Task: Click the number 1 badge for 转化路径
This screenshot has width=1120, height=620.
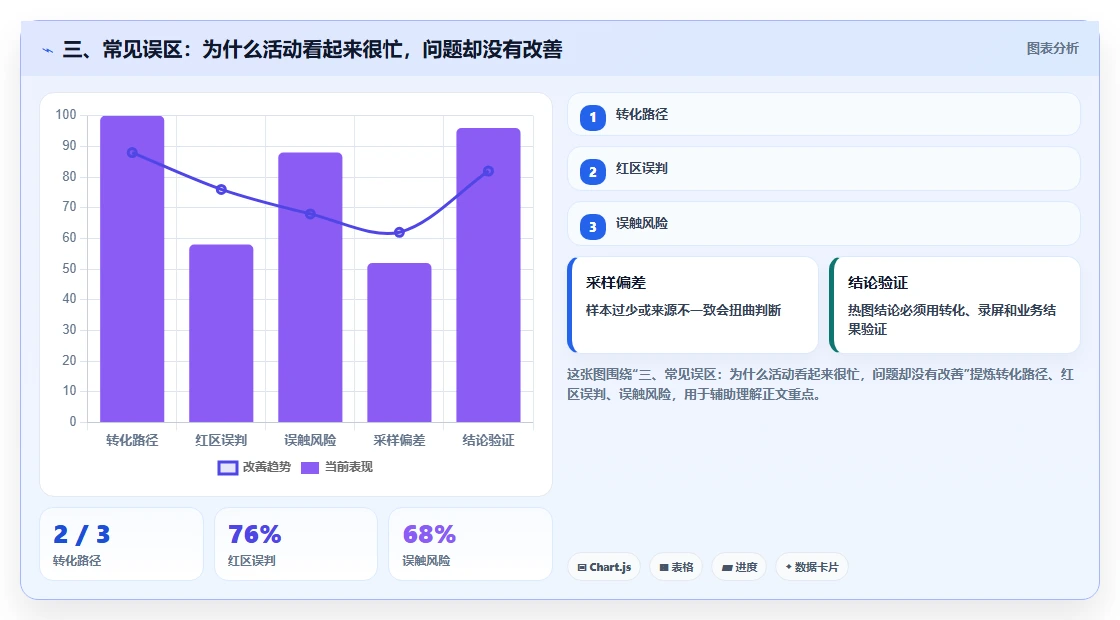Action: [x=592, y=118]
